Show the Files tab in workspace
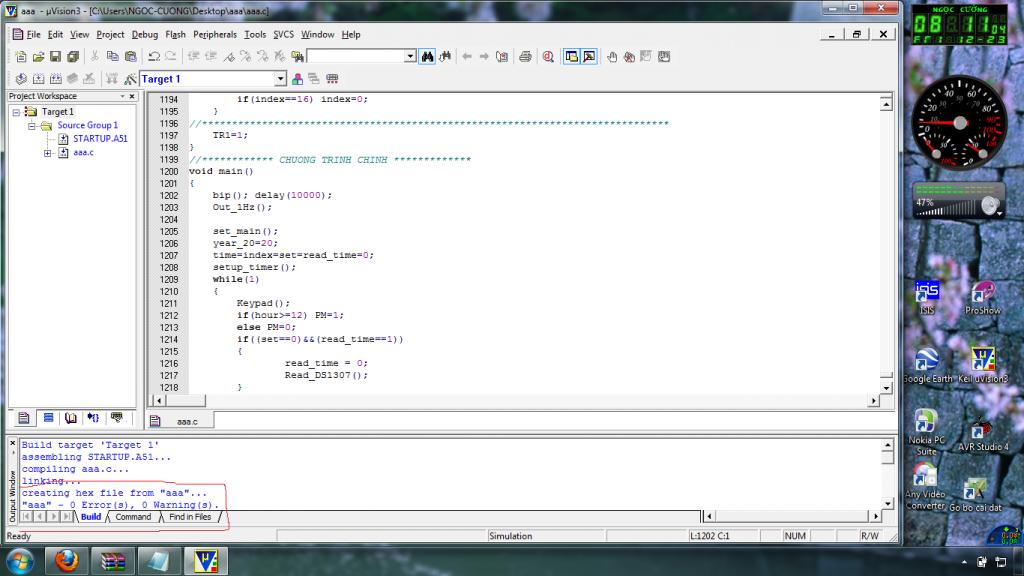Screen dimensions: 1024x576 [24, 418]
